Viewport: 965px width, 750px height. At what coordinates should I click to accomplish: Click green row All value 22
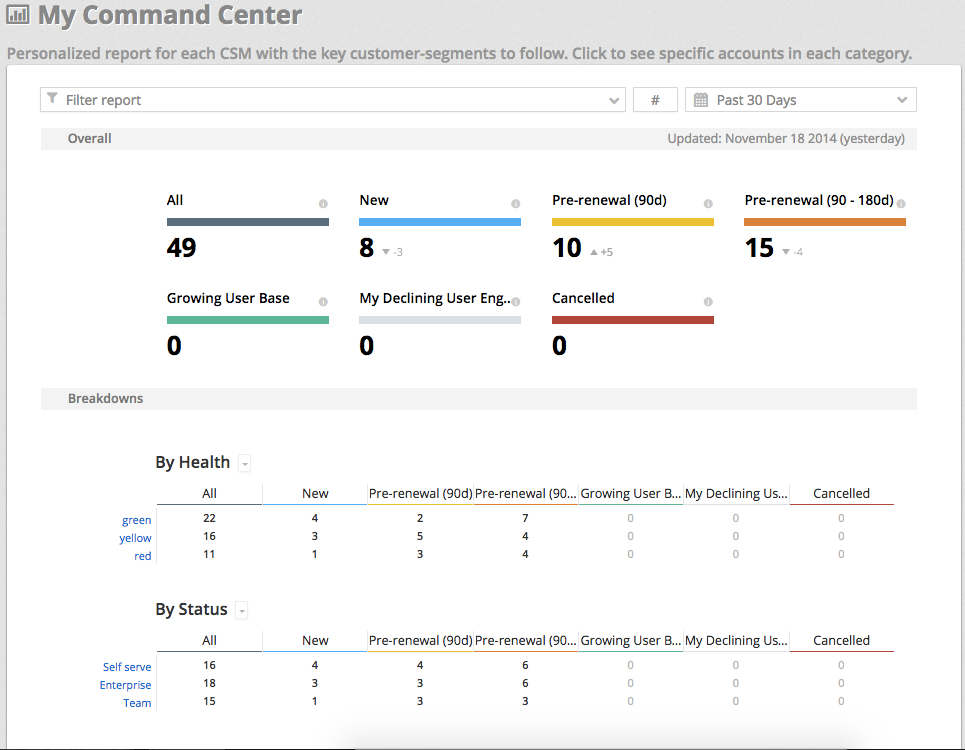point(209,518)
